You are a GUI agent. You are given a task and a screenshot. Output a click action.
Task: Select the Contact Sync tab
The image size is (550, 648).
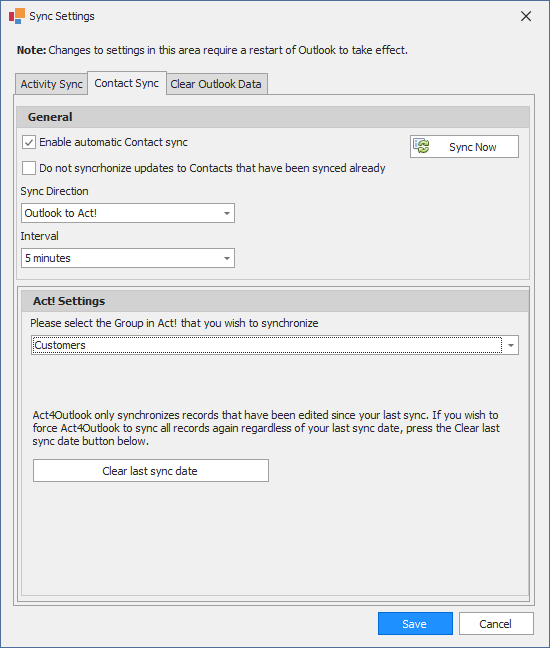(127, 83)
